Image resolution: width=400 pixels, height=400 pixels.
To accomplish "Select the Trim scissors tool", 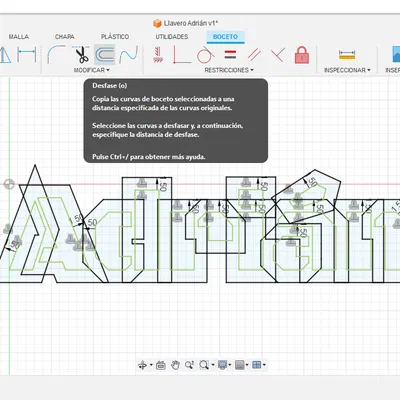I will pyautogui.click(x=82, y=55).
